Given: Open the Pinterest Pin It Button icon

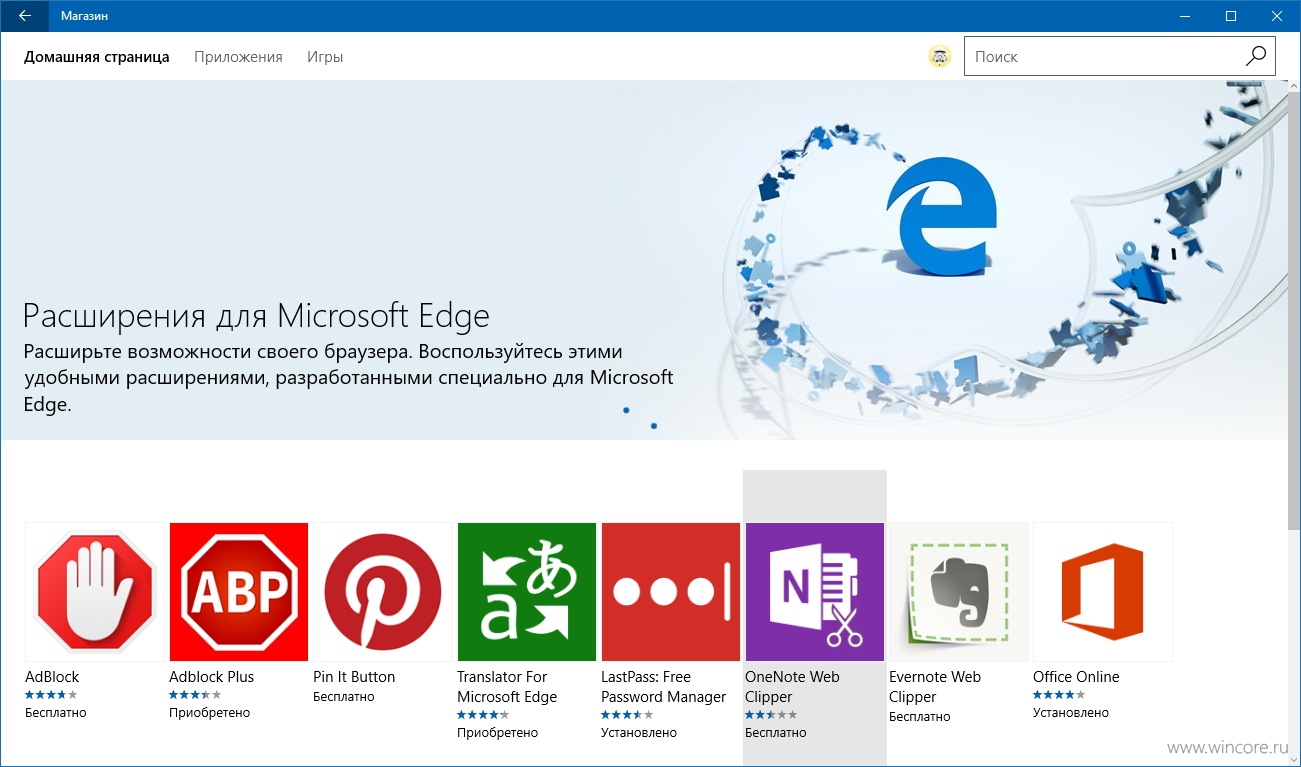Looking at the screenshot, I should 383,592.
